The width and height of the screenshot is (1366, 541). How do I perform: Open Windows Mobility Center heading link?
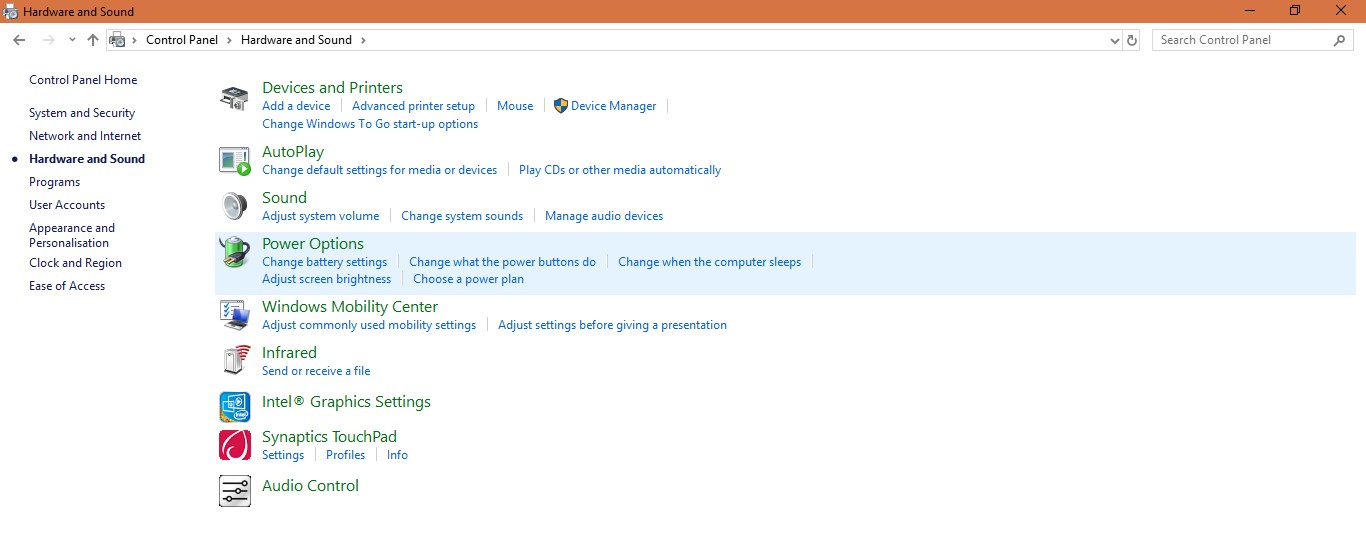[350, 307]
